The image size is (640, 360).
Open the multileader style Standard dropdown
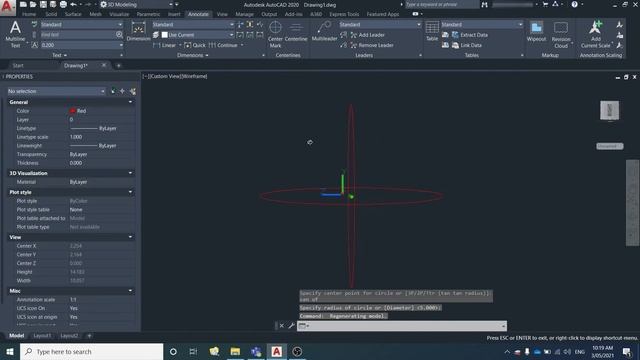click(x=380, y=24)
